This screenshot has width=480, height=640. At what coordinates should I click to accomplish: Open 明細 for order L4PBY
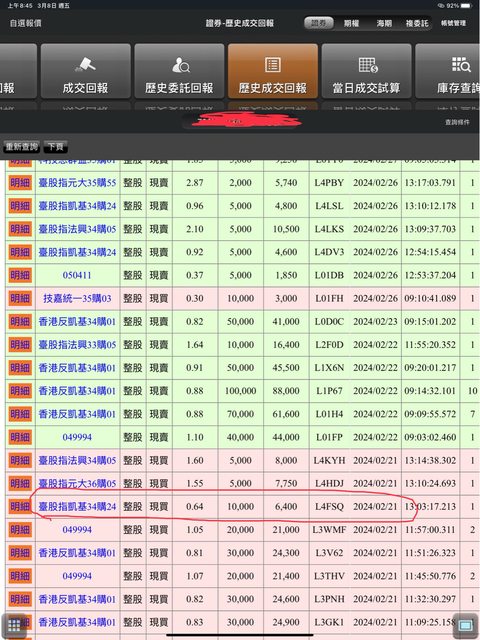coord(20,183)
